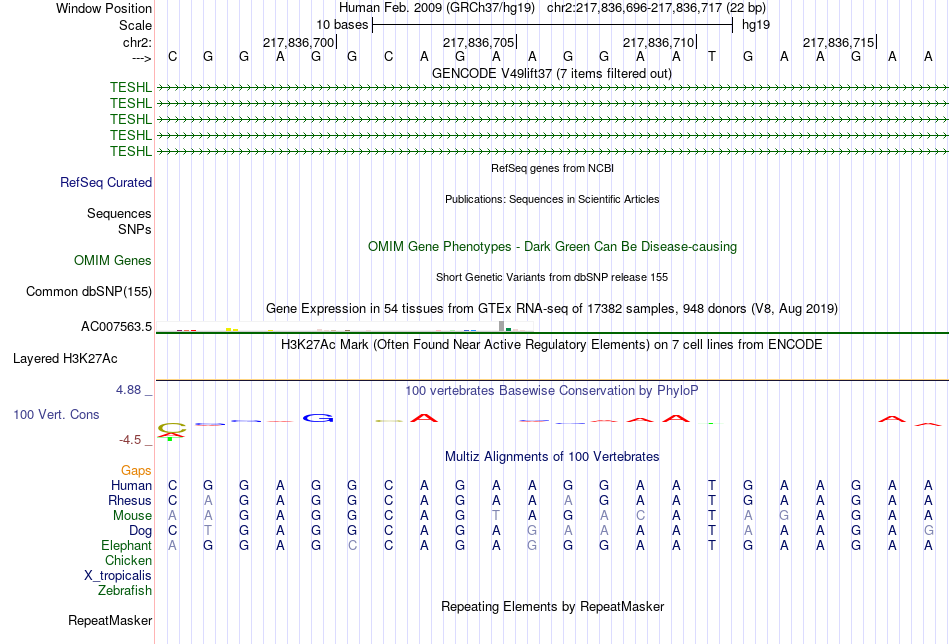Select the Gaps label
Viewport: 950px width, 644px height.
(x=136, y=471)
